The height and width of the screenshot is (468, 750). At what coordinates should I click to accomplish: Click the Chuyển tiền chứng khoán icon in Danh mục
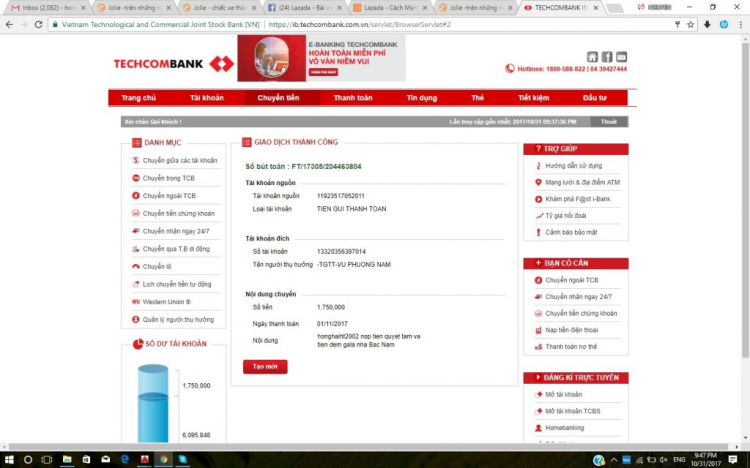[136, 213]
